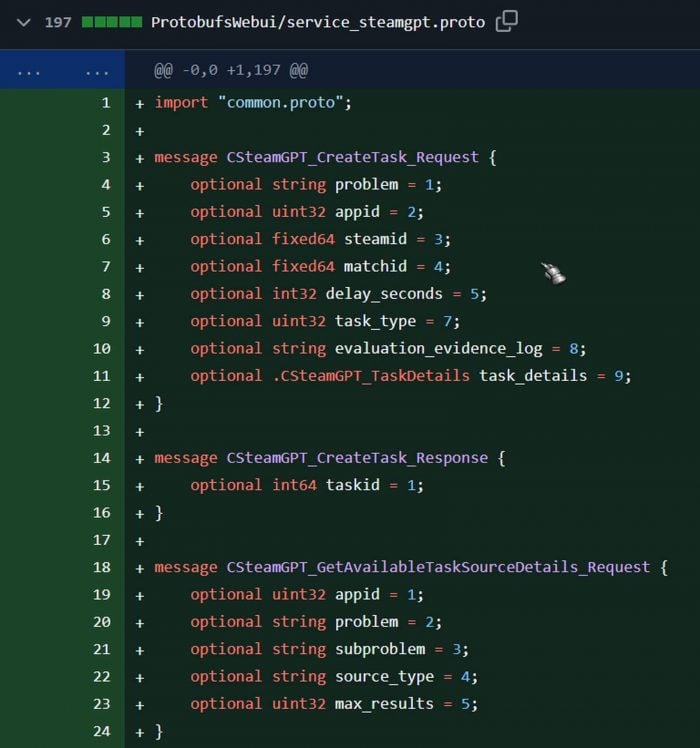Click the second ellipsis in hunk header
The height and width of the screenshot is (748, 700).
pyautogui.click(x=97, y=71)
